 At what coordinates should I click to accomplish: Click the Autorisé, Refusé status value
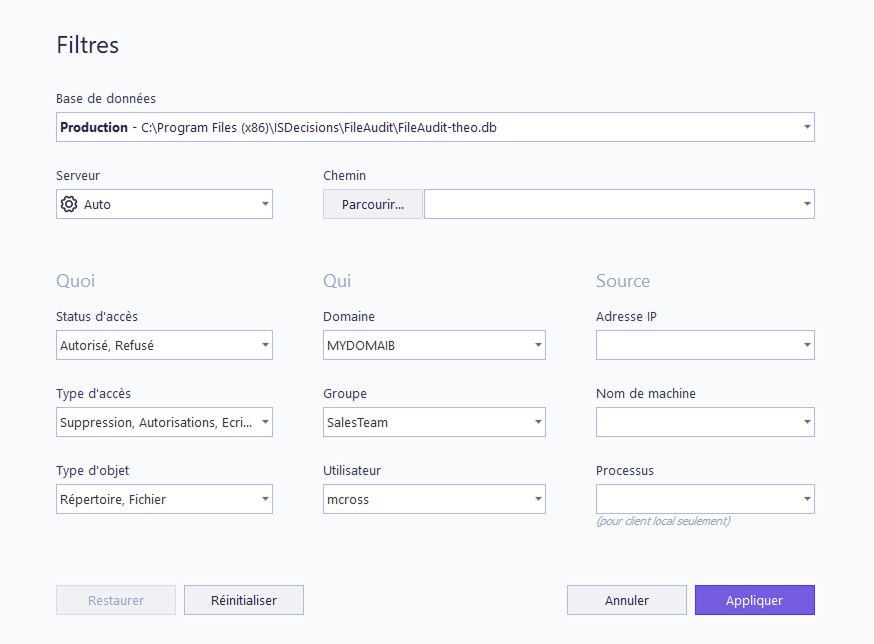coord(107,346)
